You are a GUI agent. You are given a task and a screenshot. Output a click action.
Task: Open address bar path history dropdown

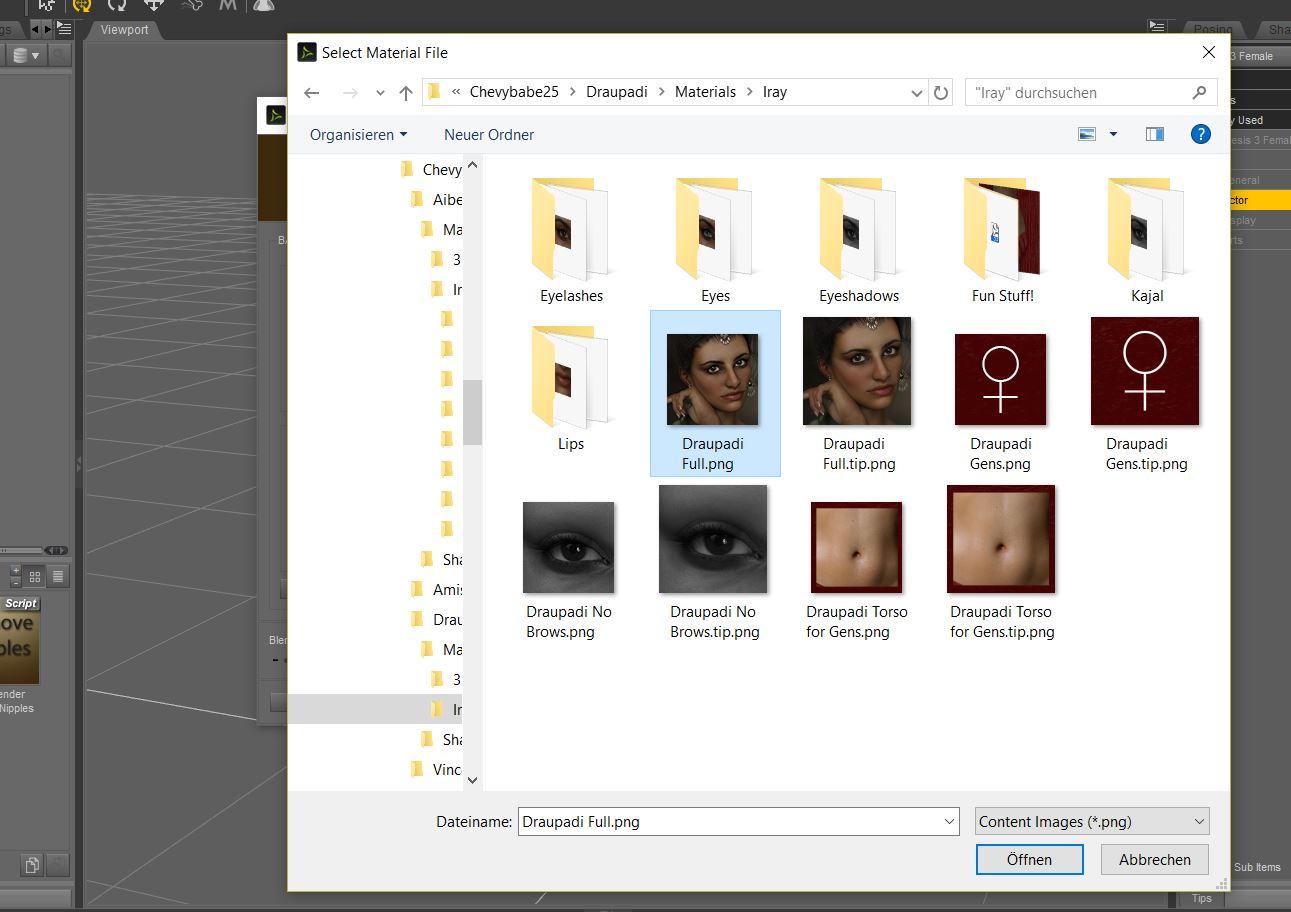coord(916,93)
